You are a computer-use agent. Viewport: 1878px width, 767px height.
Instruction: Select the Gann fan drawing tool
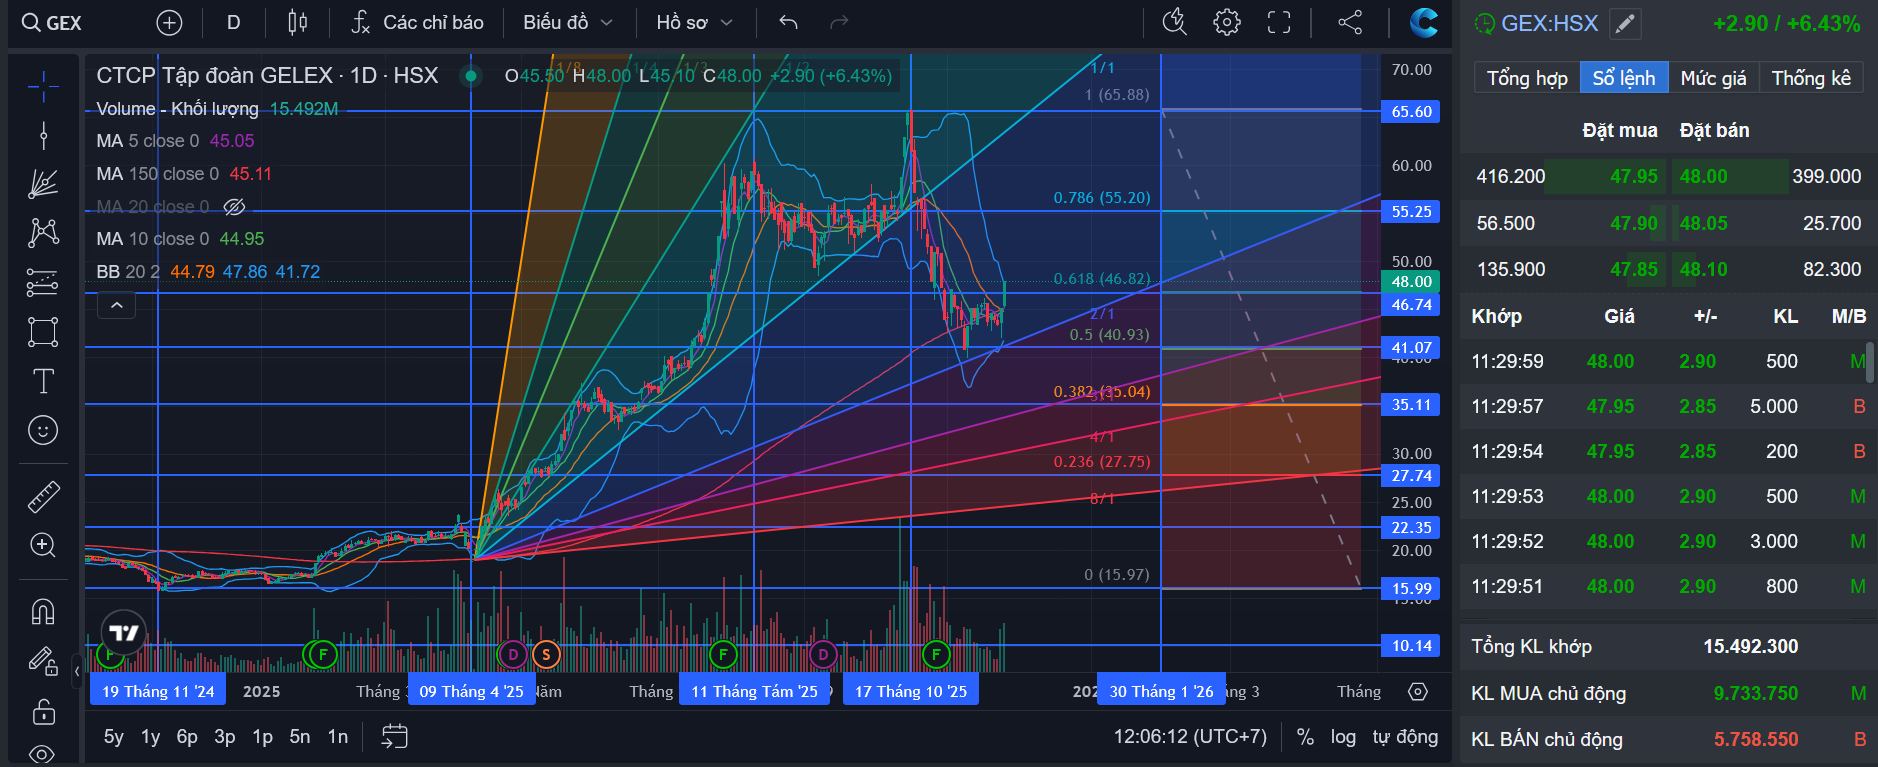43,184
